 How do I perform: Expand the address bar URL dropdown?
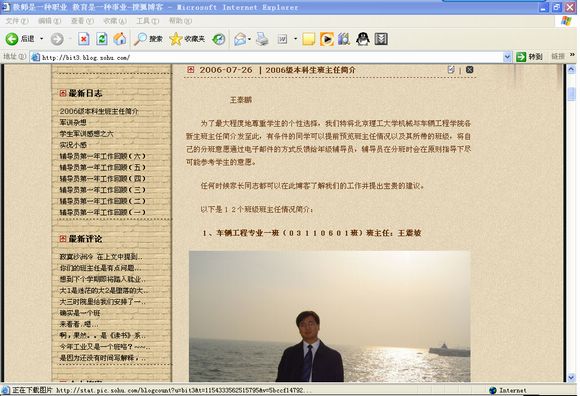tap(507, 57)
